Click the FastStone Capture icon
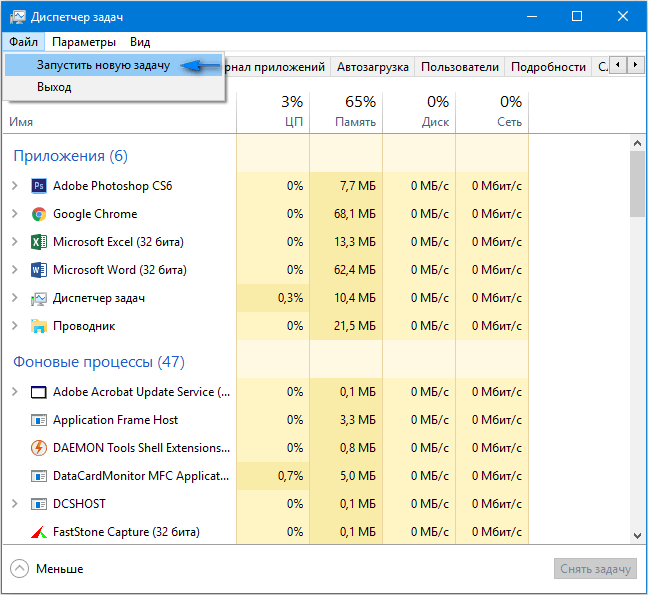Viewport: 648px width, 595px height. [39, 532]
